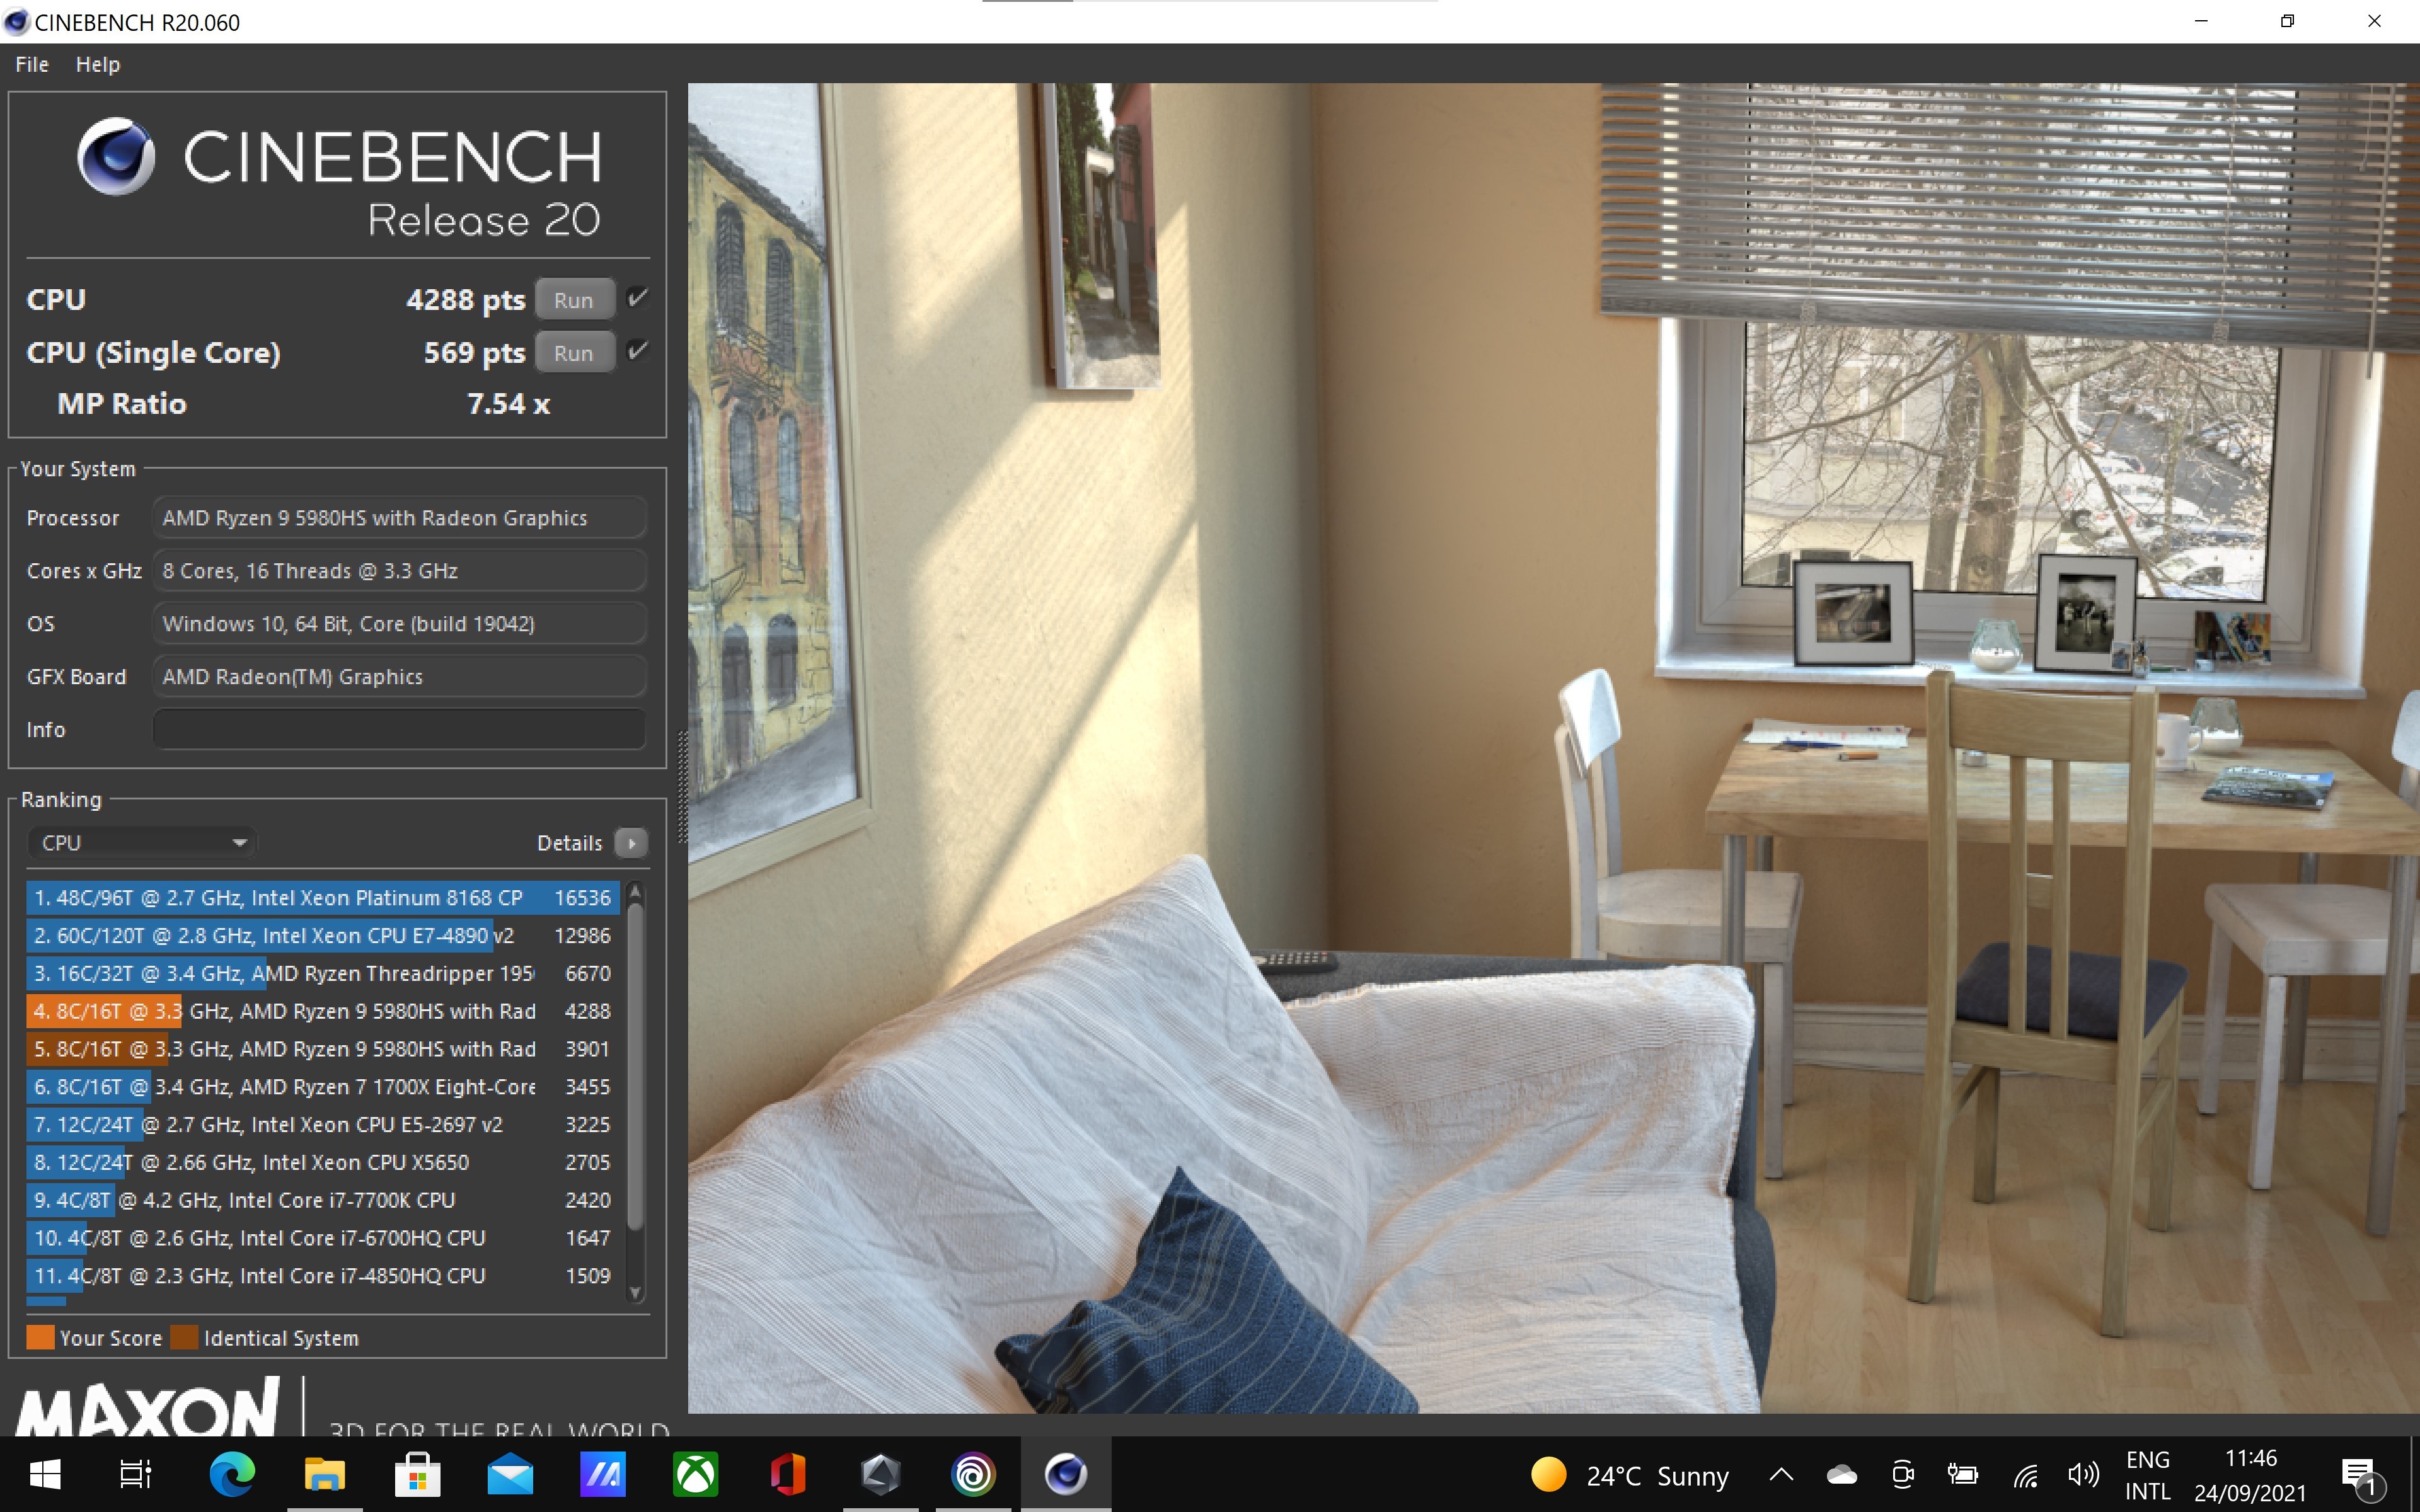Click the Ubisoft Connect swirl icon
This screenshot has width=2420, height=1512.
click(x=973, y=1474)
